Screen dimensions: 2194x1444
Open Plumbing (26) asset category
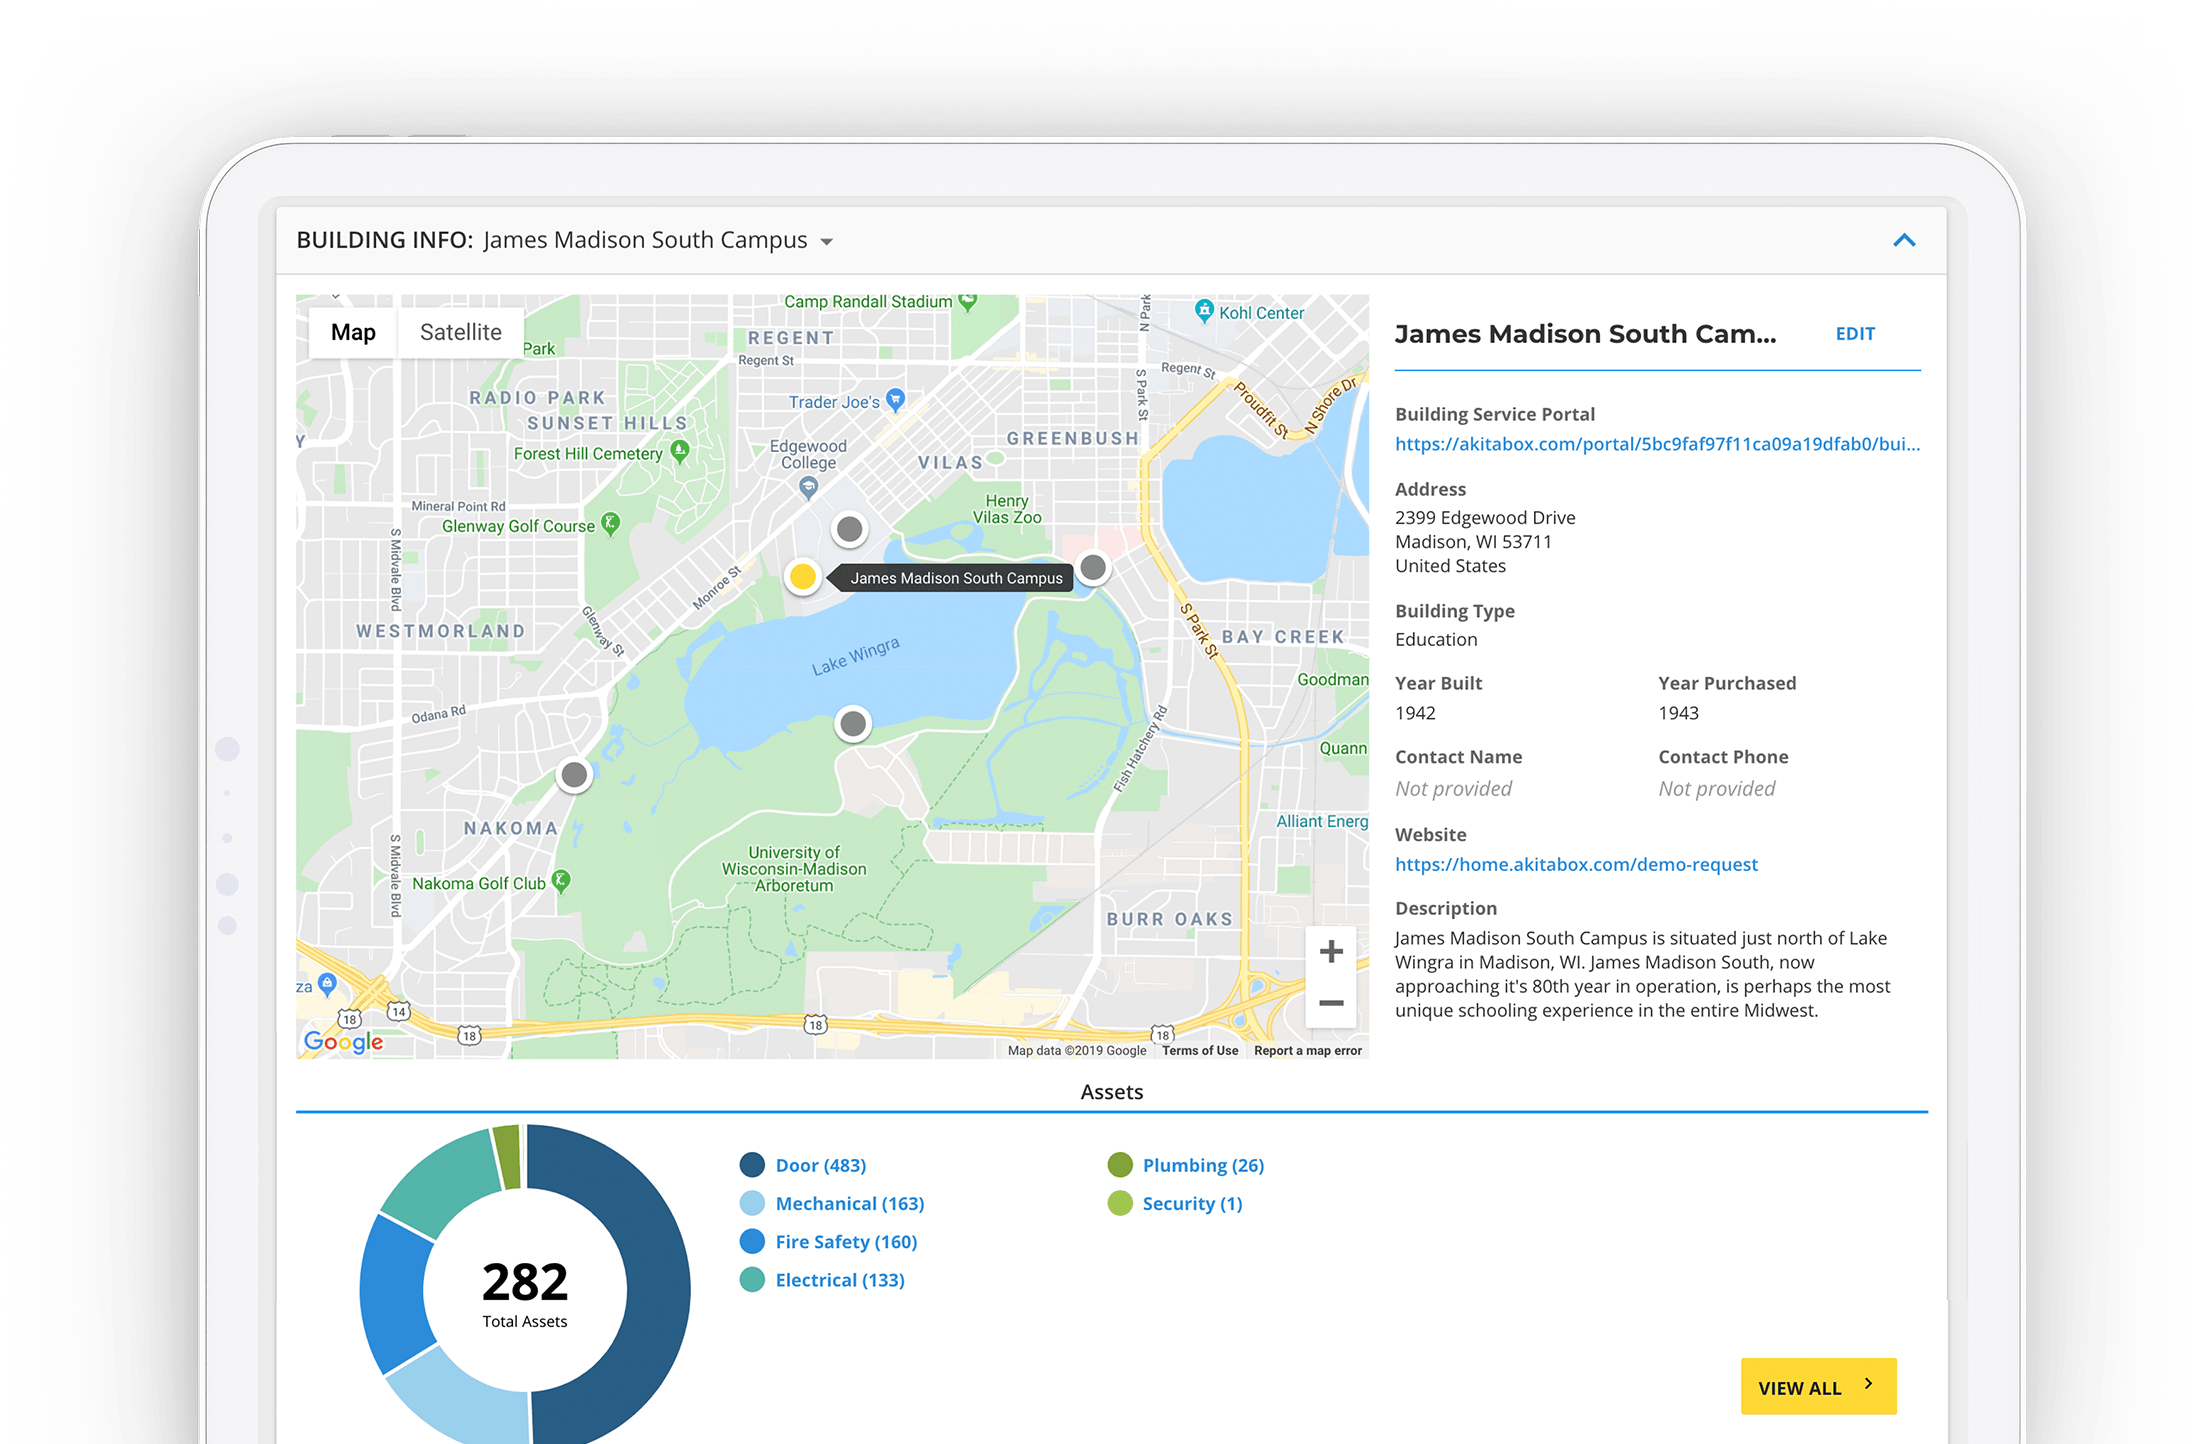click(x=1203, y=1165)
